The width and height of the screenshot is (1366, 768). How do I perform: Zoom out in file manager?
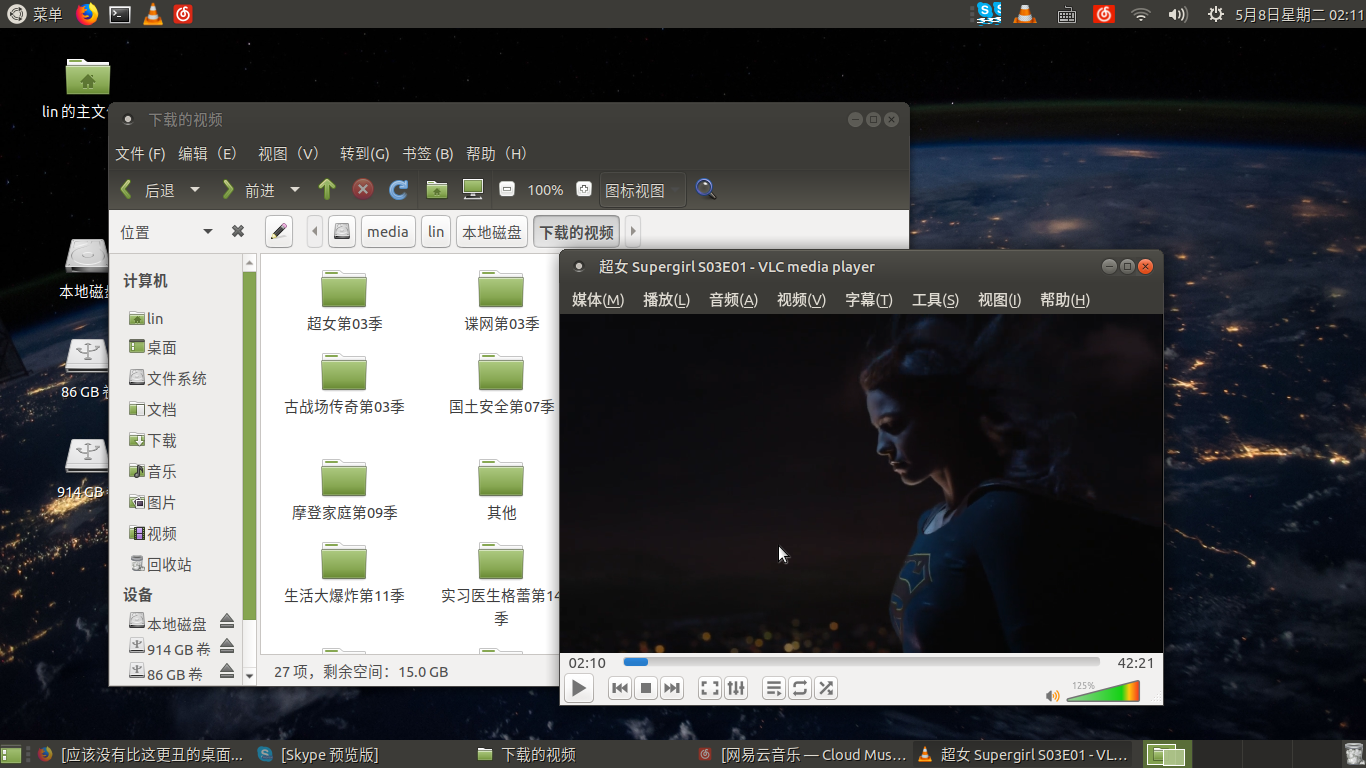(508, 189)
